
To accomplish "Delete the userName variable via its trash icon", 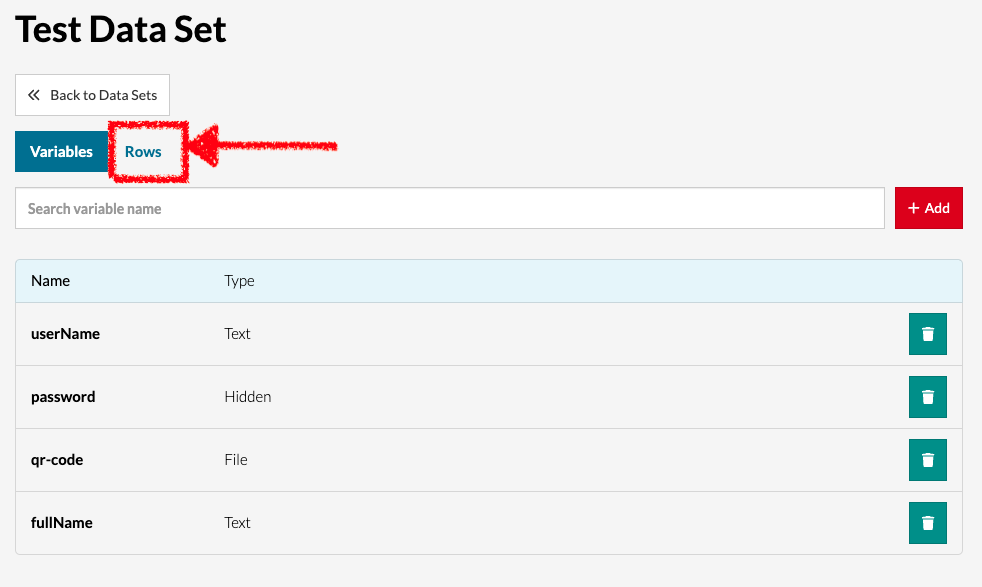I will [927, 334].
